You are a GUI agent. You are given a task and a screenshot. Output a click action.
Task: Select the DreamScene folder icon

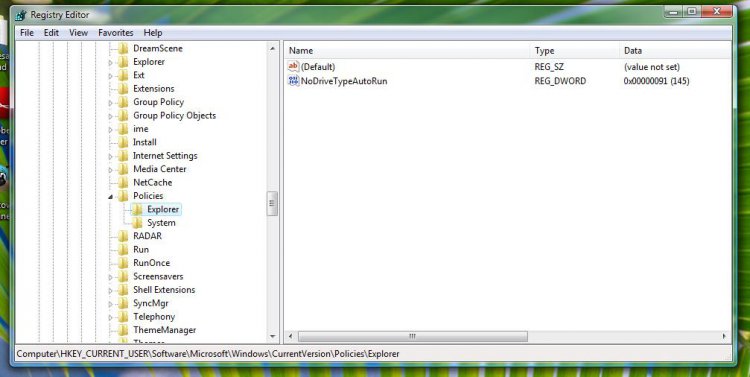[123, 48]
